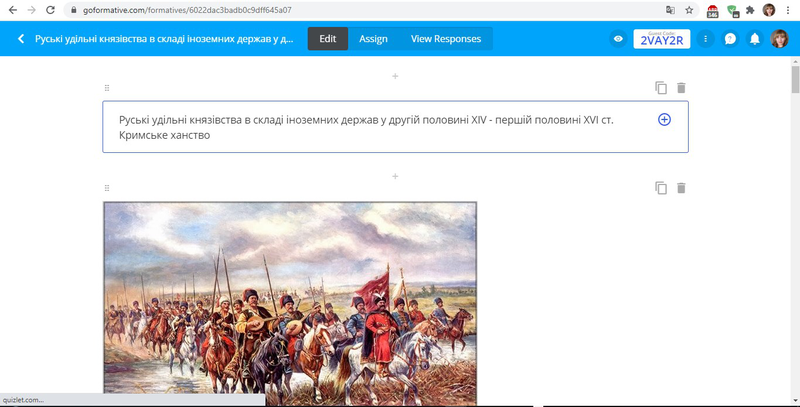
Task: Go back using the header chevron arrow
Action: [21, 39]
